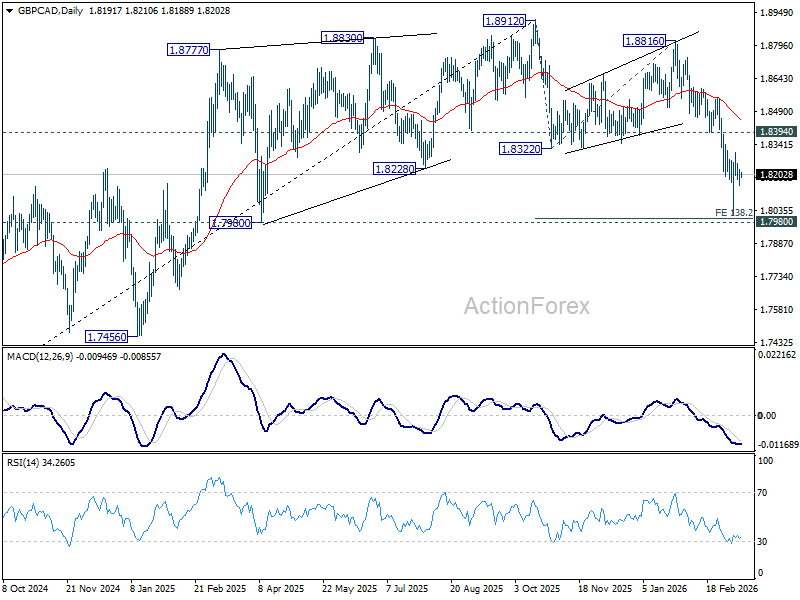This screenshot has height=600, width=800.
Task: Select the MACD(12,26,9) indicator label
Action: tap(40, 357)
